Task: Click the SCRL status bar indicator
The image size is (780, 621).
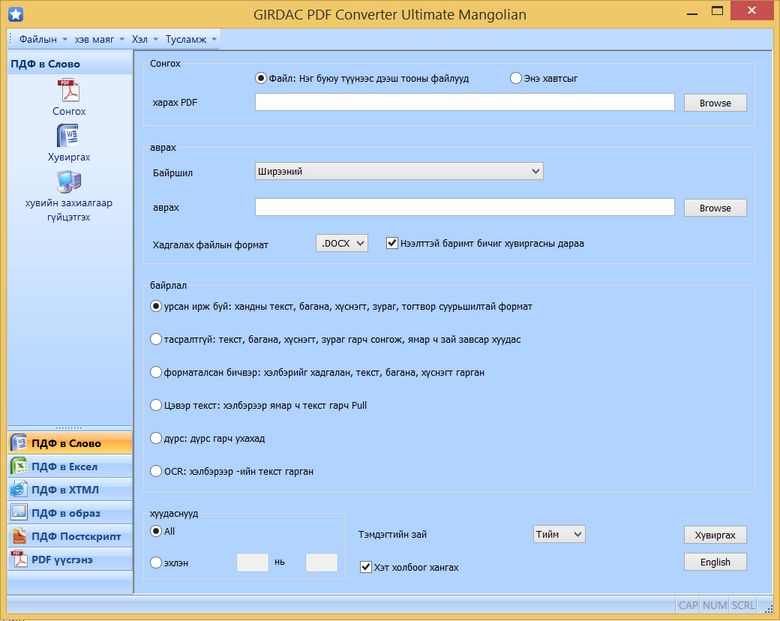Action: click(x=743, y=605)
